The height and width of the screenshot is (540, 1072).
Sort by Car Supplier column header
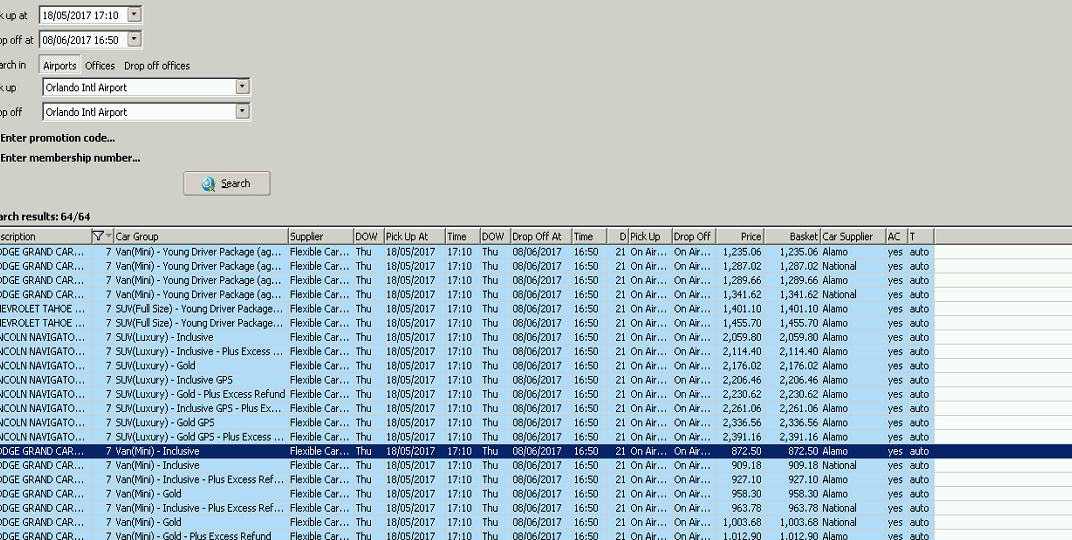pyautogui.click(x=853, y=237)
